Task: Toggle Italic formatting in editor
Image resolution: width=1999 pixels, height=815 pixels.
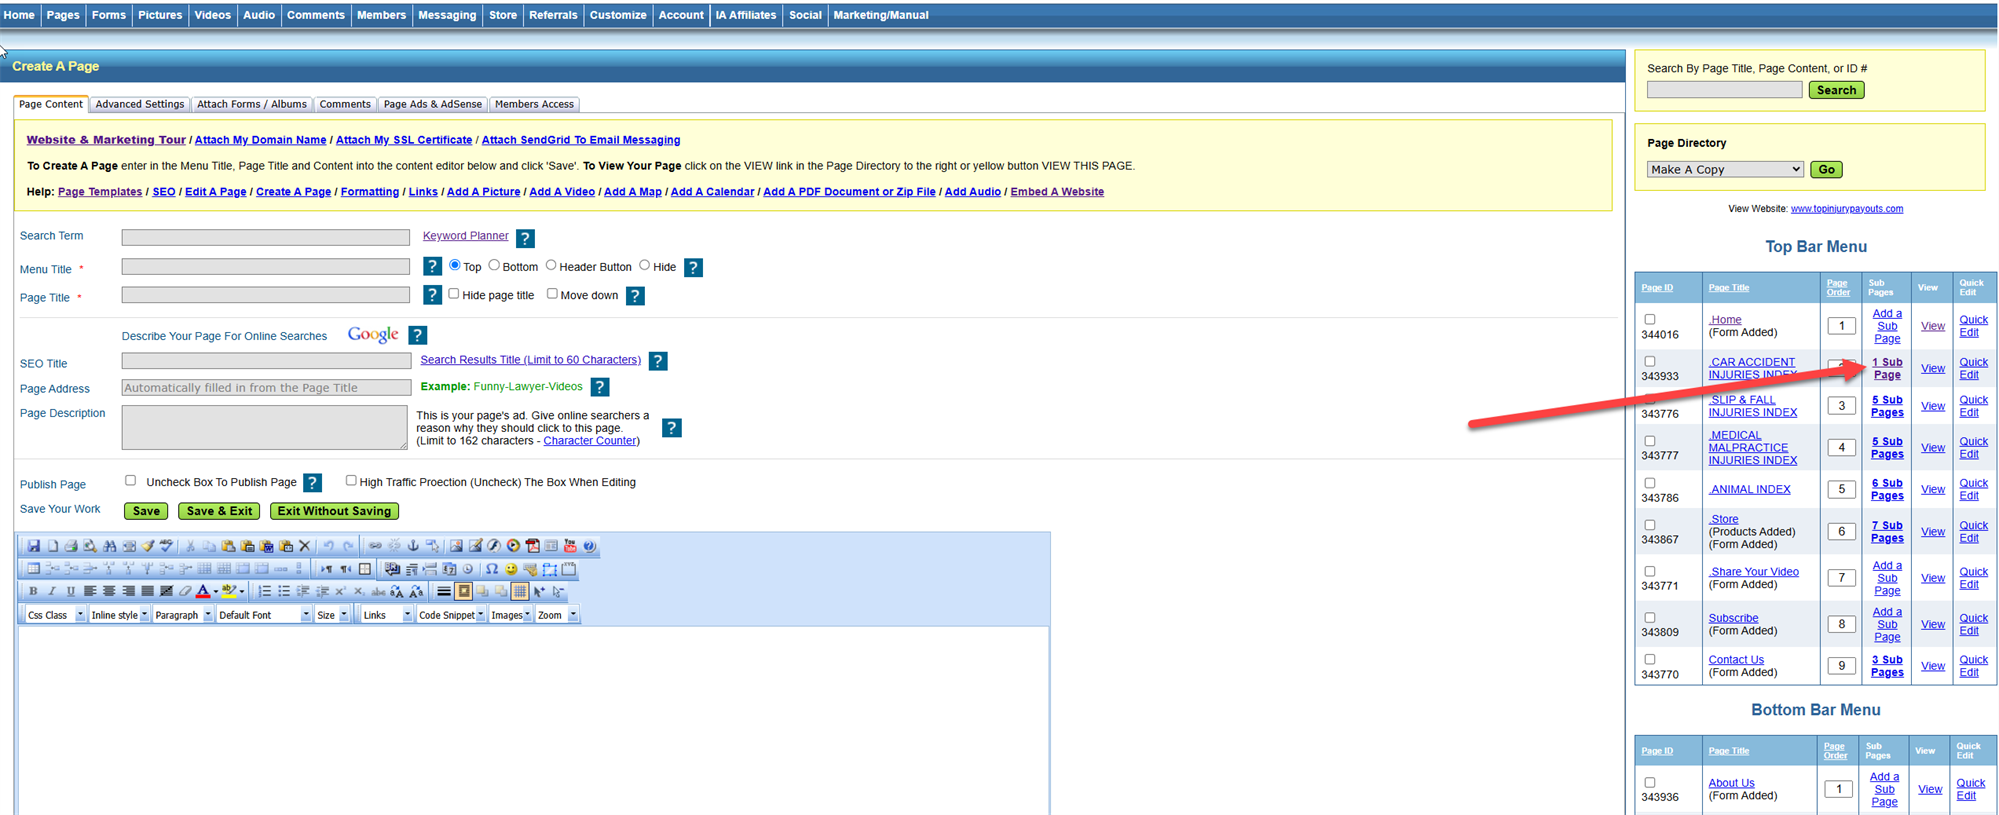Action: [x=52, y=591]
